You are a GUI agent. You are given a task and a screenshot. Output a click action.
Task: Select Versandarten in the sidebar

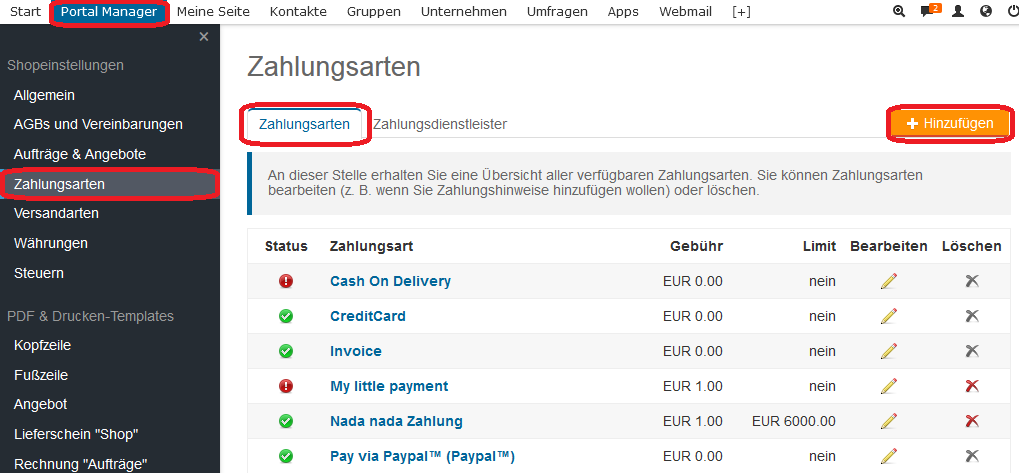[56, 213]
